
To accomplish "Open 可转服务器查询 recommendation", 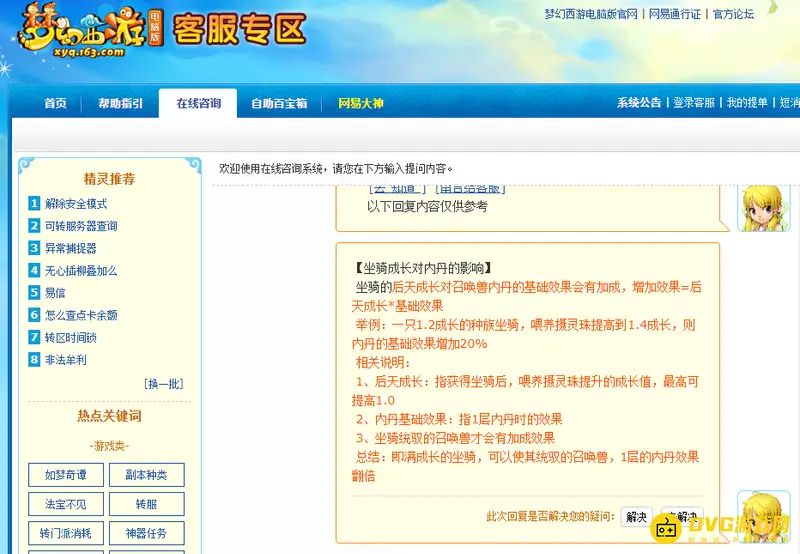I will (x=81, y=226).
